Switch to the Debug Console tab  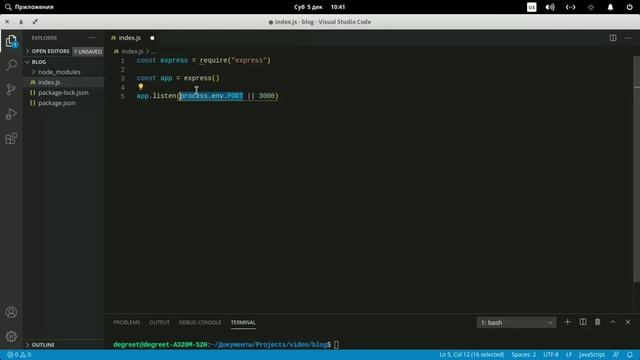pyautogui.click(x=200, y=322)
